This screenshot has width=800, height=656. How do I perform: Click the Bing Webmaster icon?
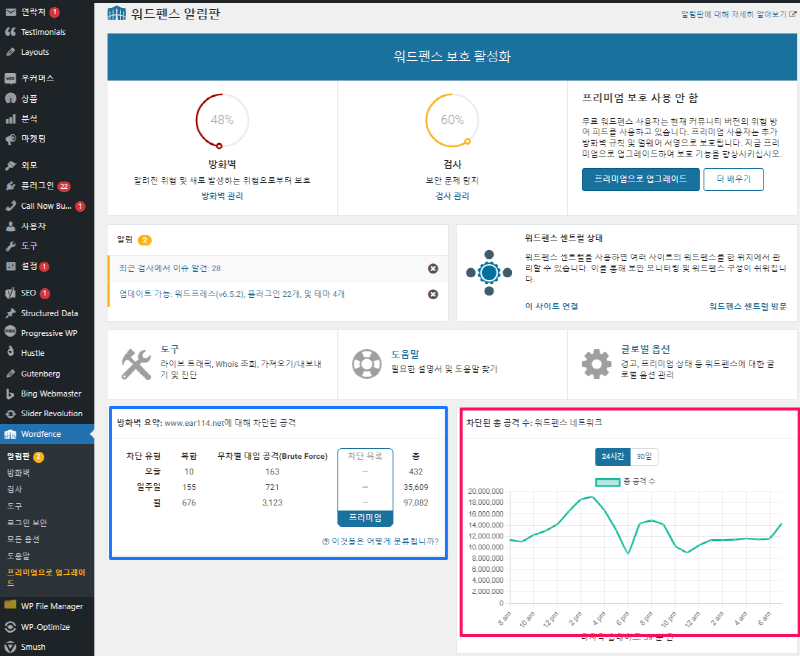[x=10, y=394]
